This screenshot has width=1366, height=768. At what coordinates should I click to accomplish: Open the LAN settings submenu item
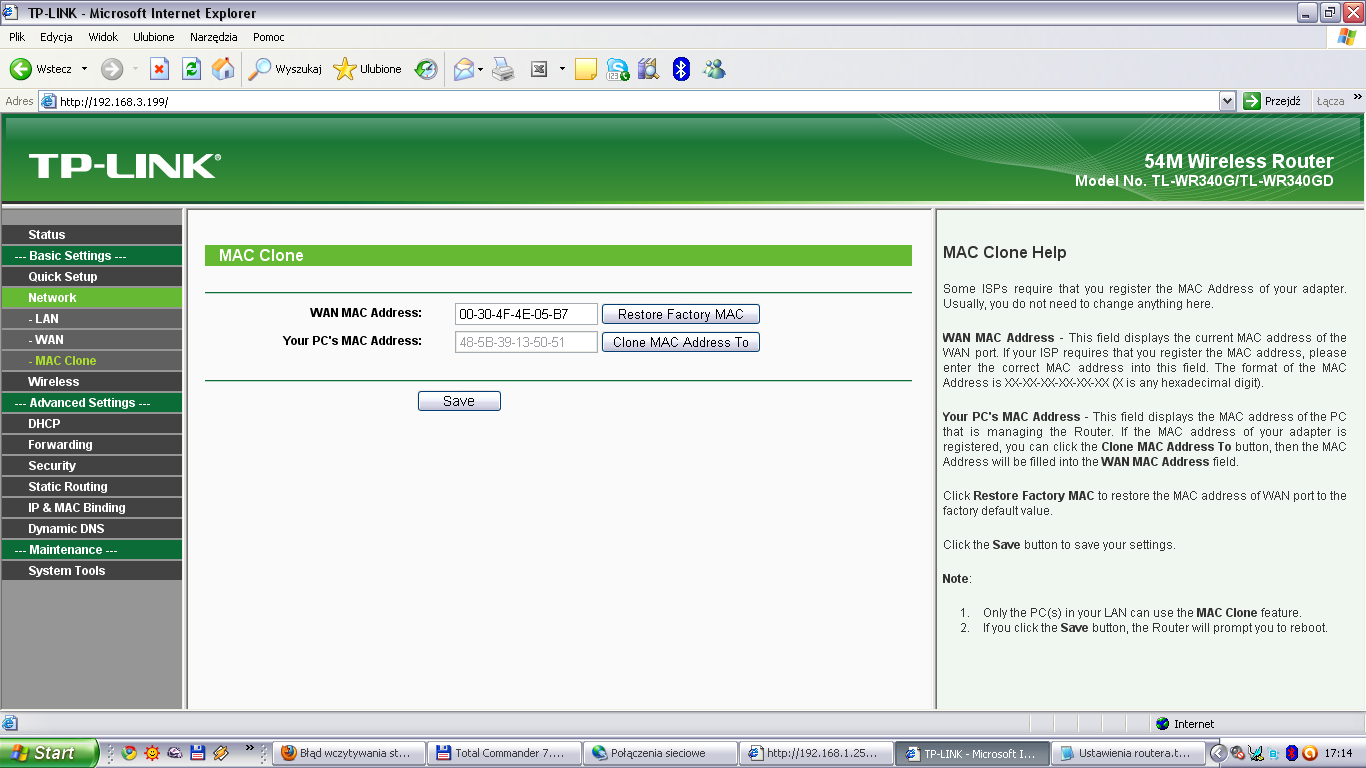(x=91, y=319)
